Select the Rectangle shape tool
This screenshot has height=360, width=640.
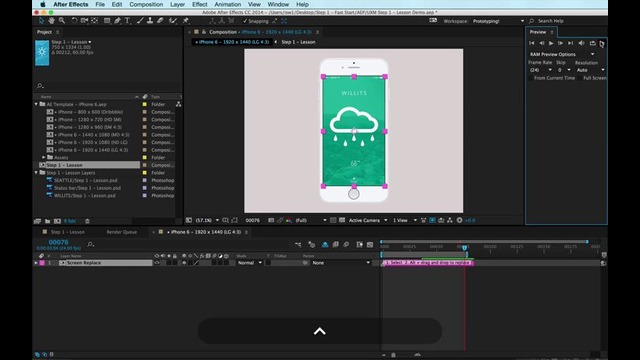pos(107,21)
